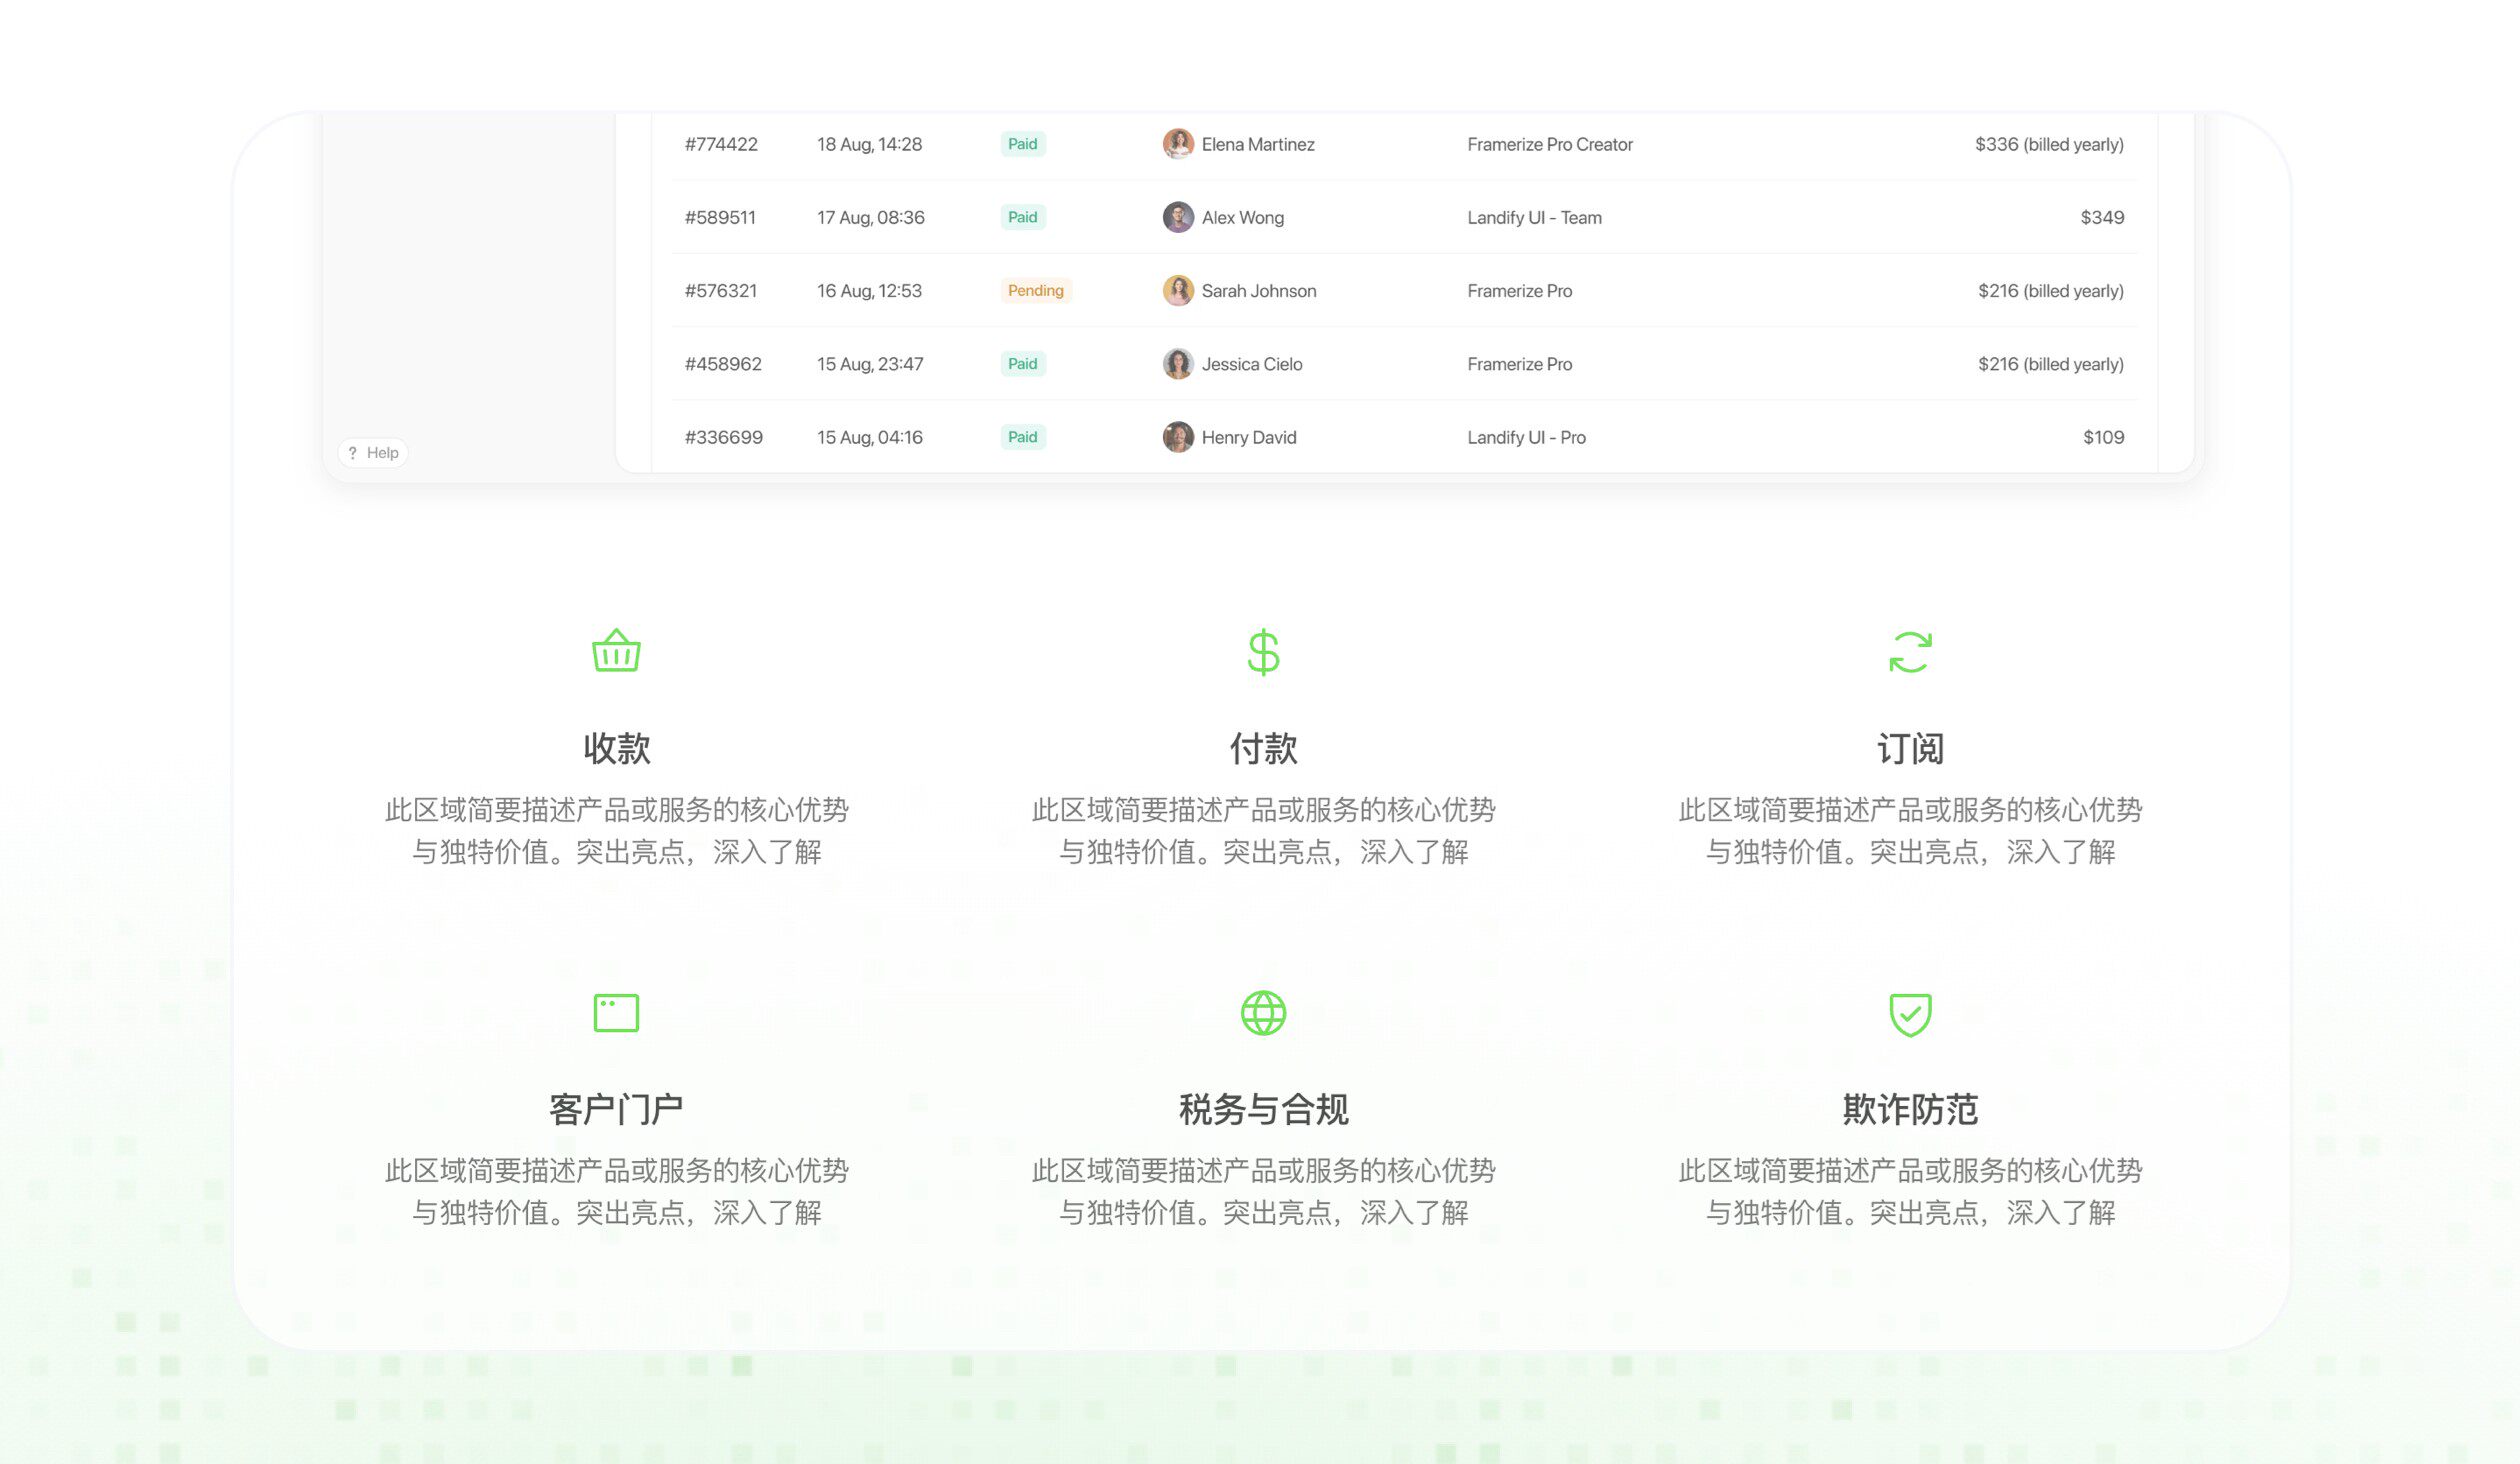Open the Help button
2520x1464 pixels.
[x=373, y=453]
